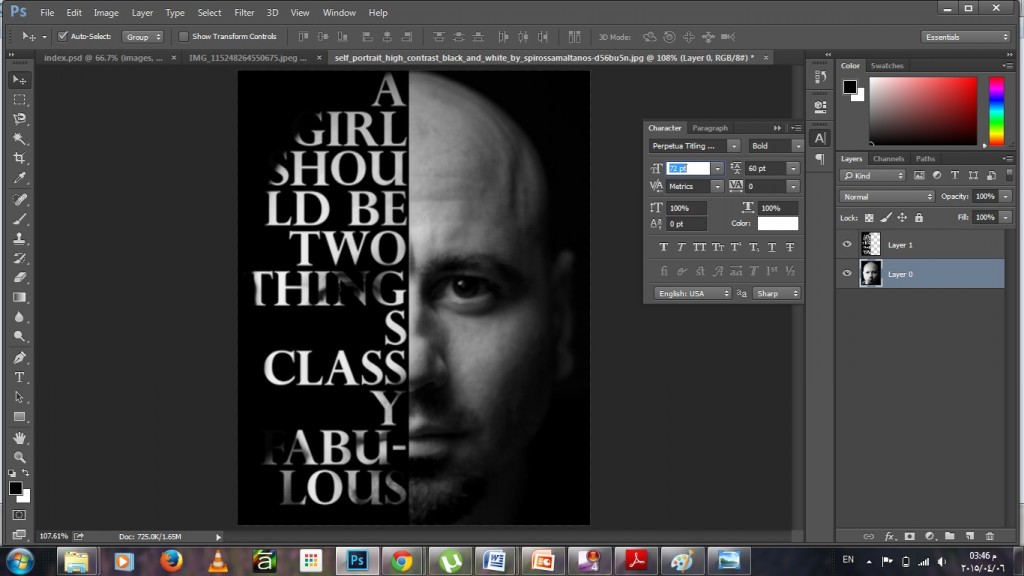The height and width of the screenshot is (576, 1024).
Task: Select the Lasso tool
Action: pyautogui.click(x=20, y=119)
